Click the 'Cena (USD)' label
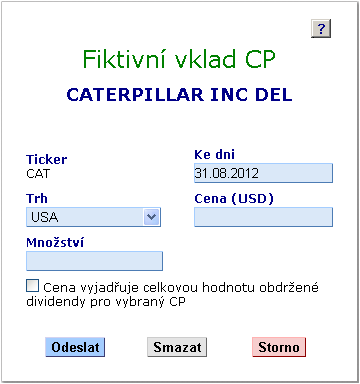360x384 pixels. point(234,199)
